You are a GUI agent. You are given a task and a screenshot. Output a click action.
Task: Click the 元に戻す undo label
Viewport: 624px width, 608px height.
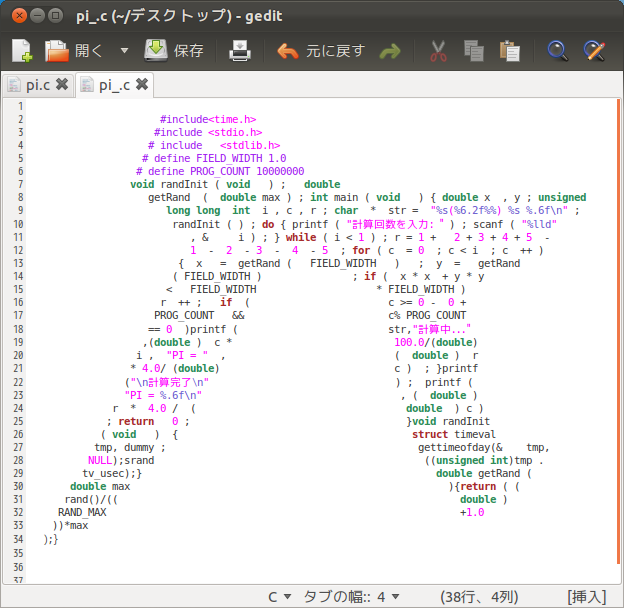(335, 51)
